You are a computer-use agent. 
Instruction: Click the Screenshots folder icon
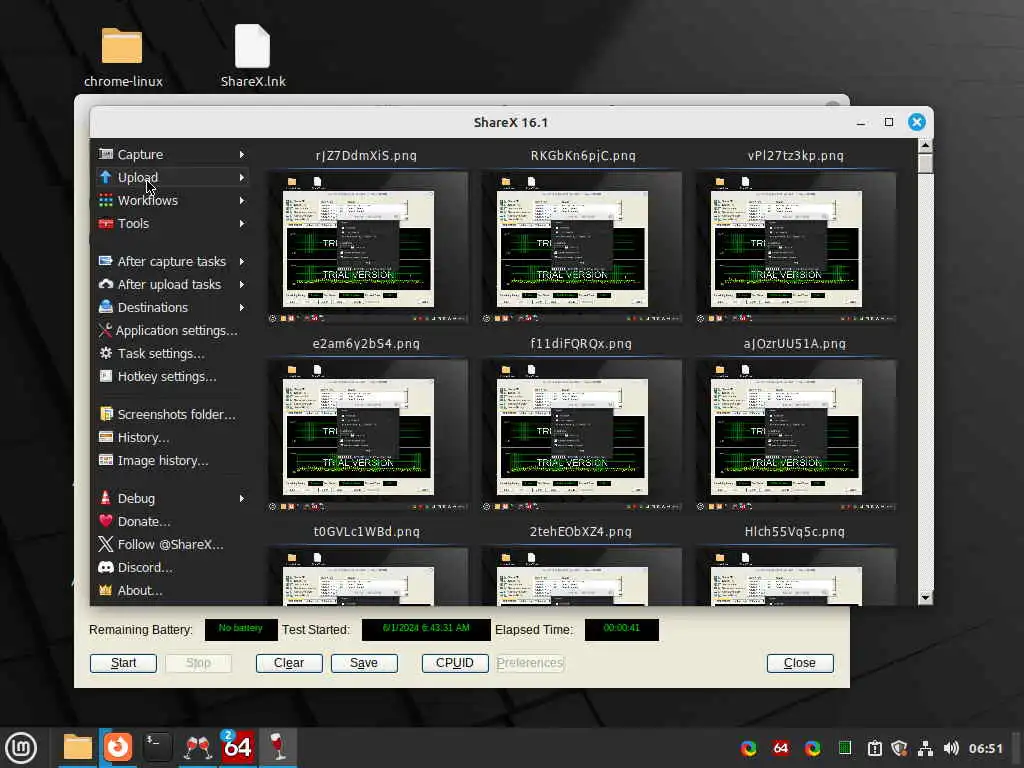click(x=105, y=414)
